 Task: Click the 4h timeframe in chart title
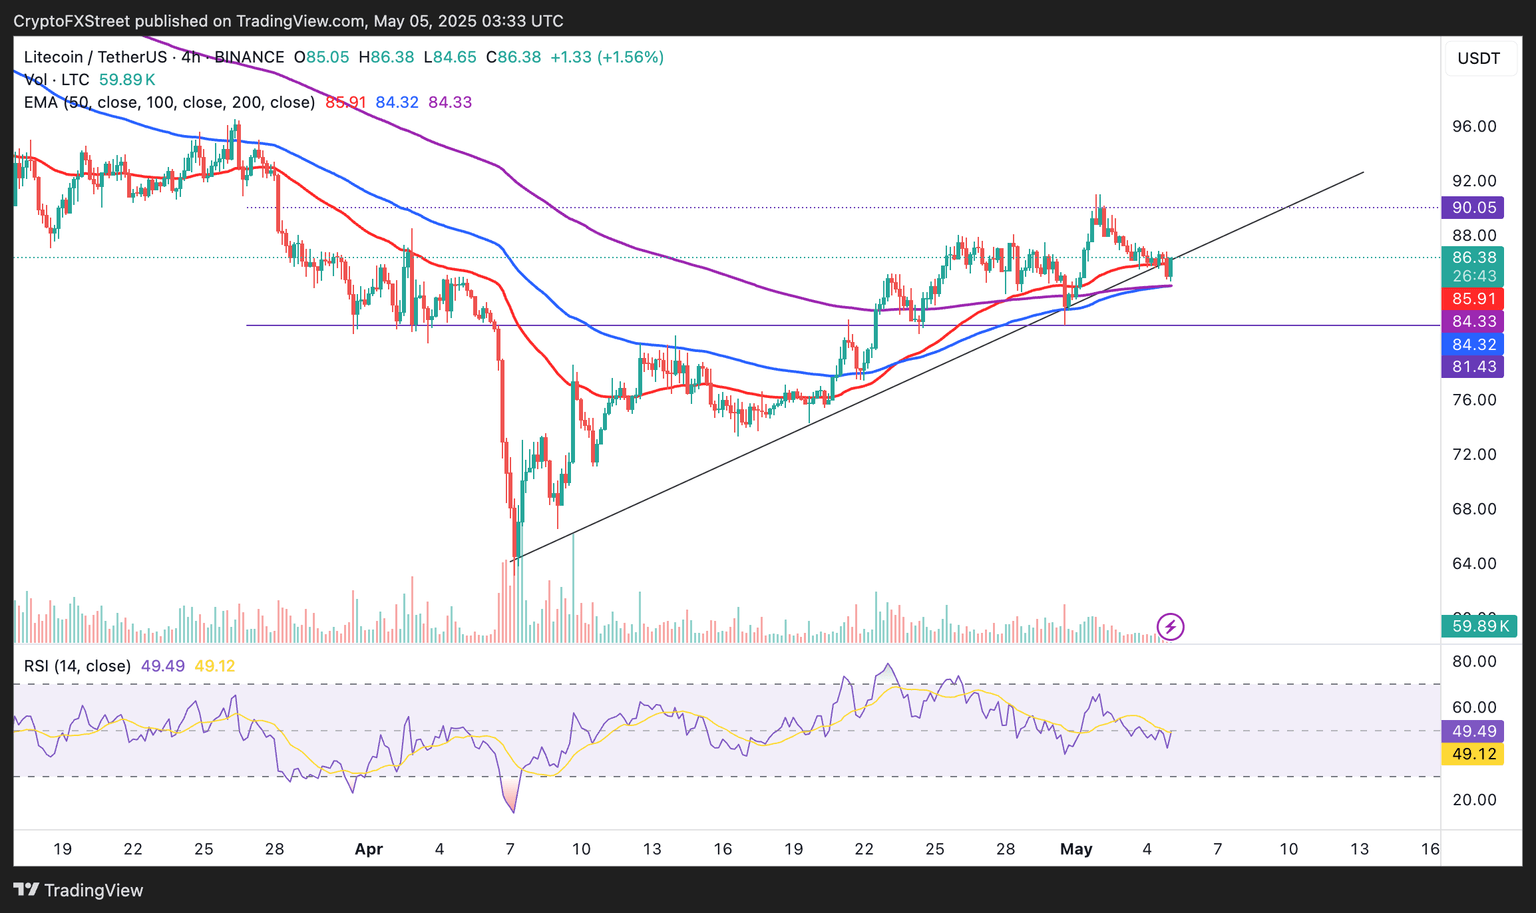pos(191,57)
